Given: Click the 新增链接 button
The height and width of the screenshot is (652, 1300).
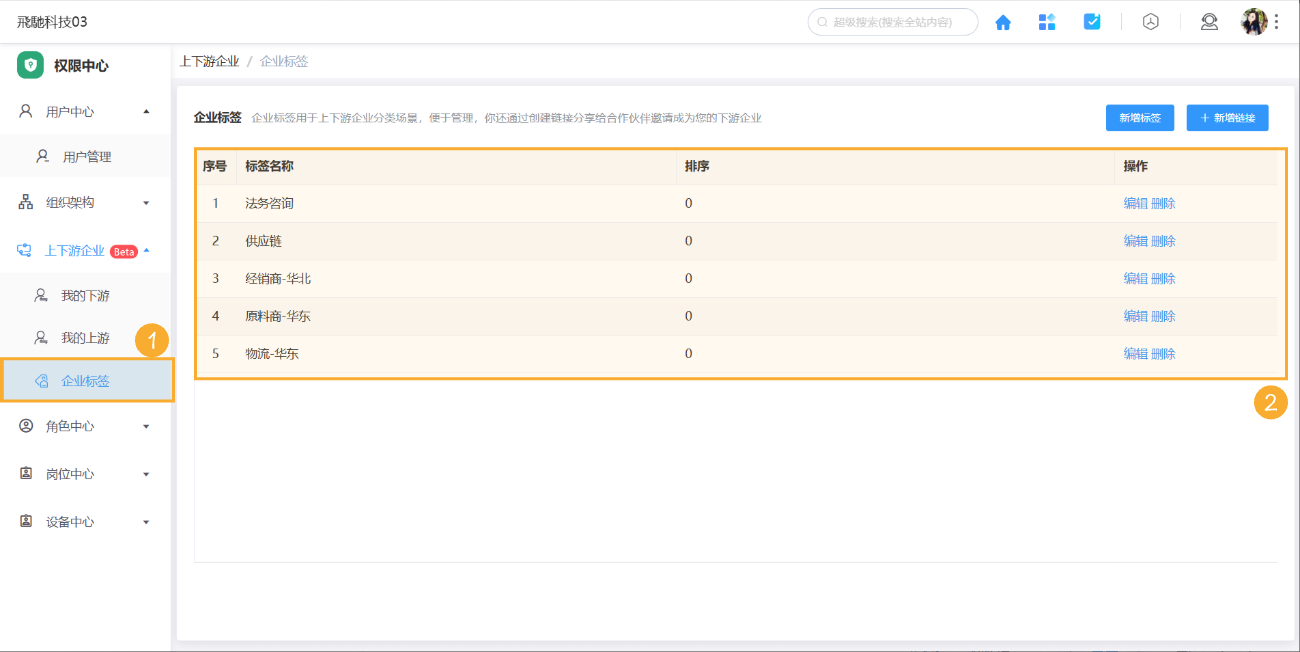Looking at the screenshot, I should (x=1227, y=118).
